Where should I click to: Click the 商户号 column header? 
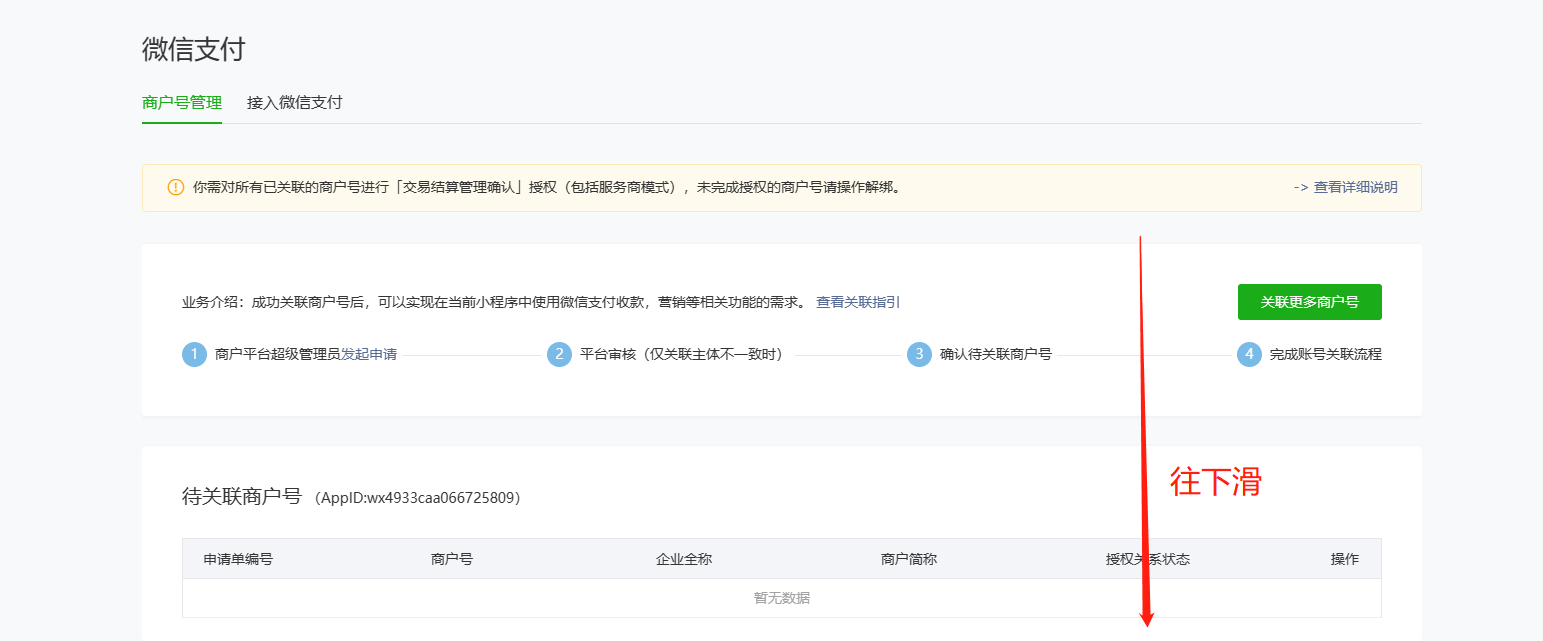coord(452,559)
